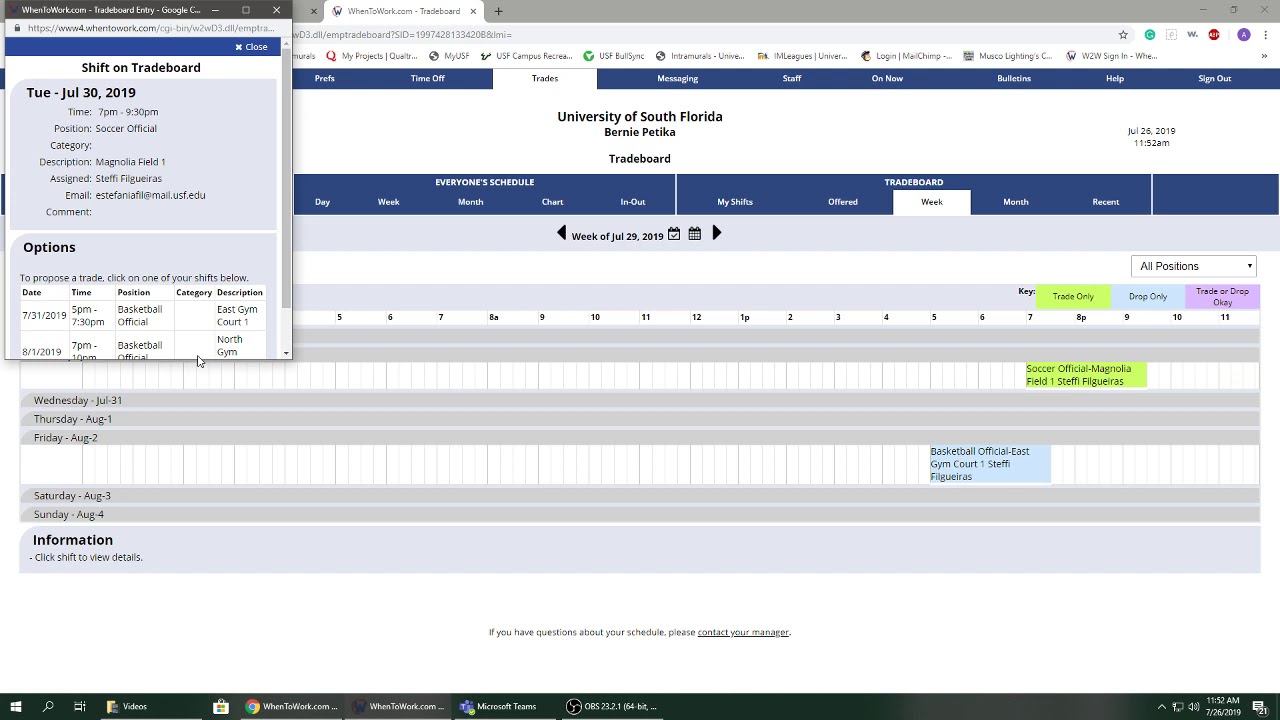Open the Grammarly extension icon
Screen dimensions: 1280x720
(x=1149, y=34)
